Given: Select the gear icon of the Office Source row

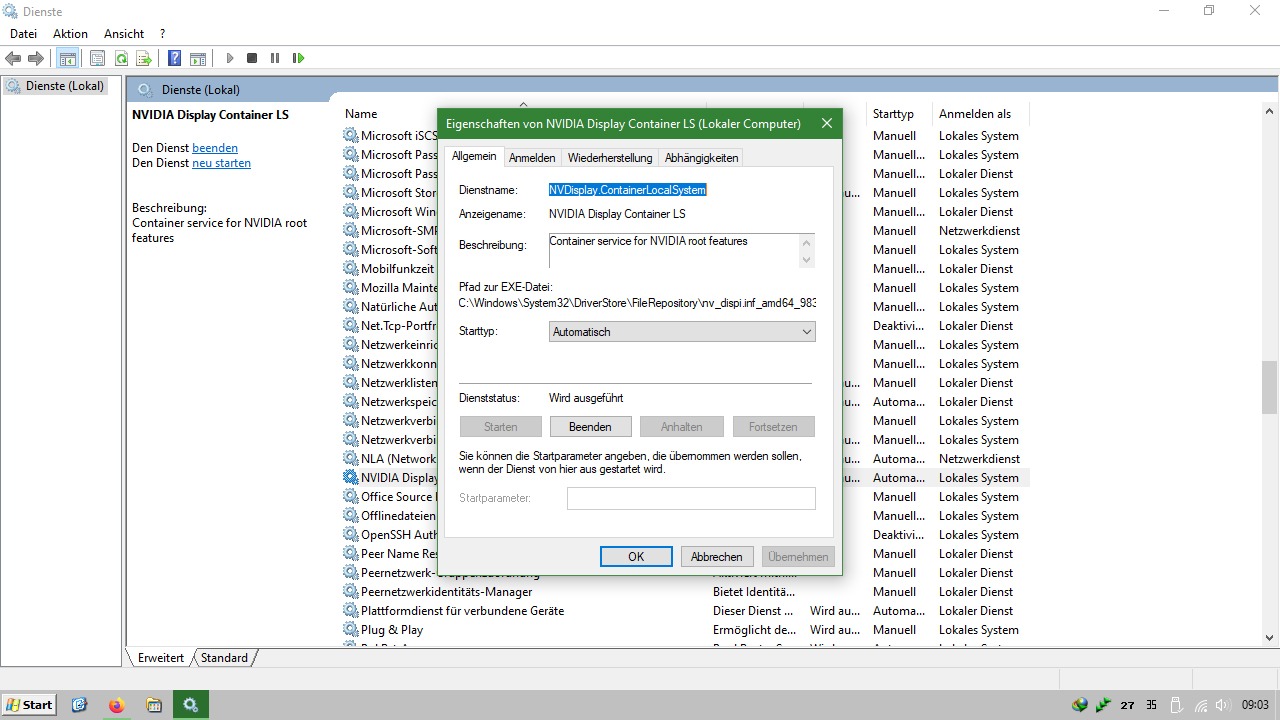Looking at the screenshot, I should pos(350,497).
